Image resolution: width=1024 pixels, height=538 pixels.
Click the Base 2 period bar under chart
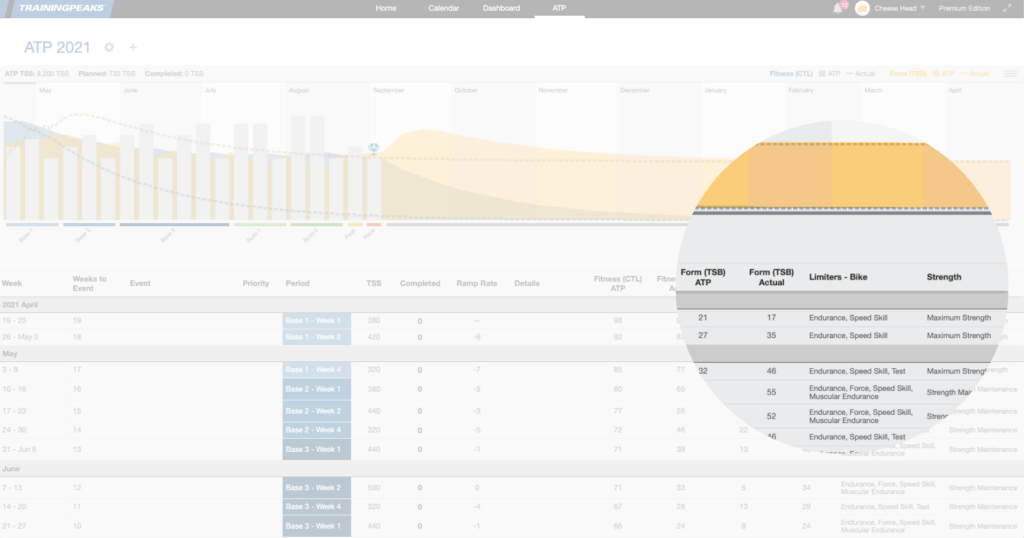(91, 225)
